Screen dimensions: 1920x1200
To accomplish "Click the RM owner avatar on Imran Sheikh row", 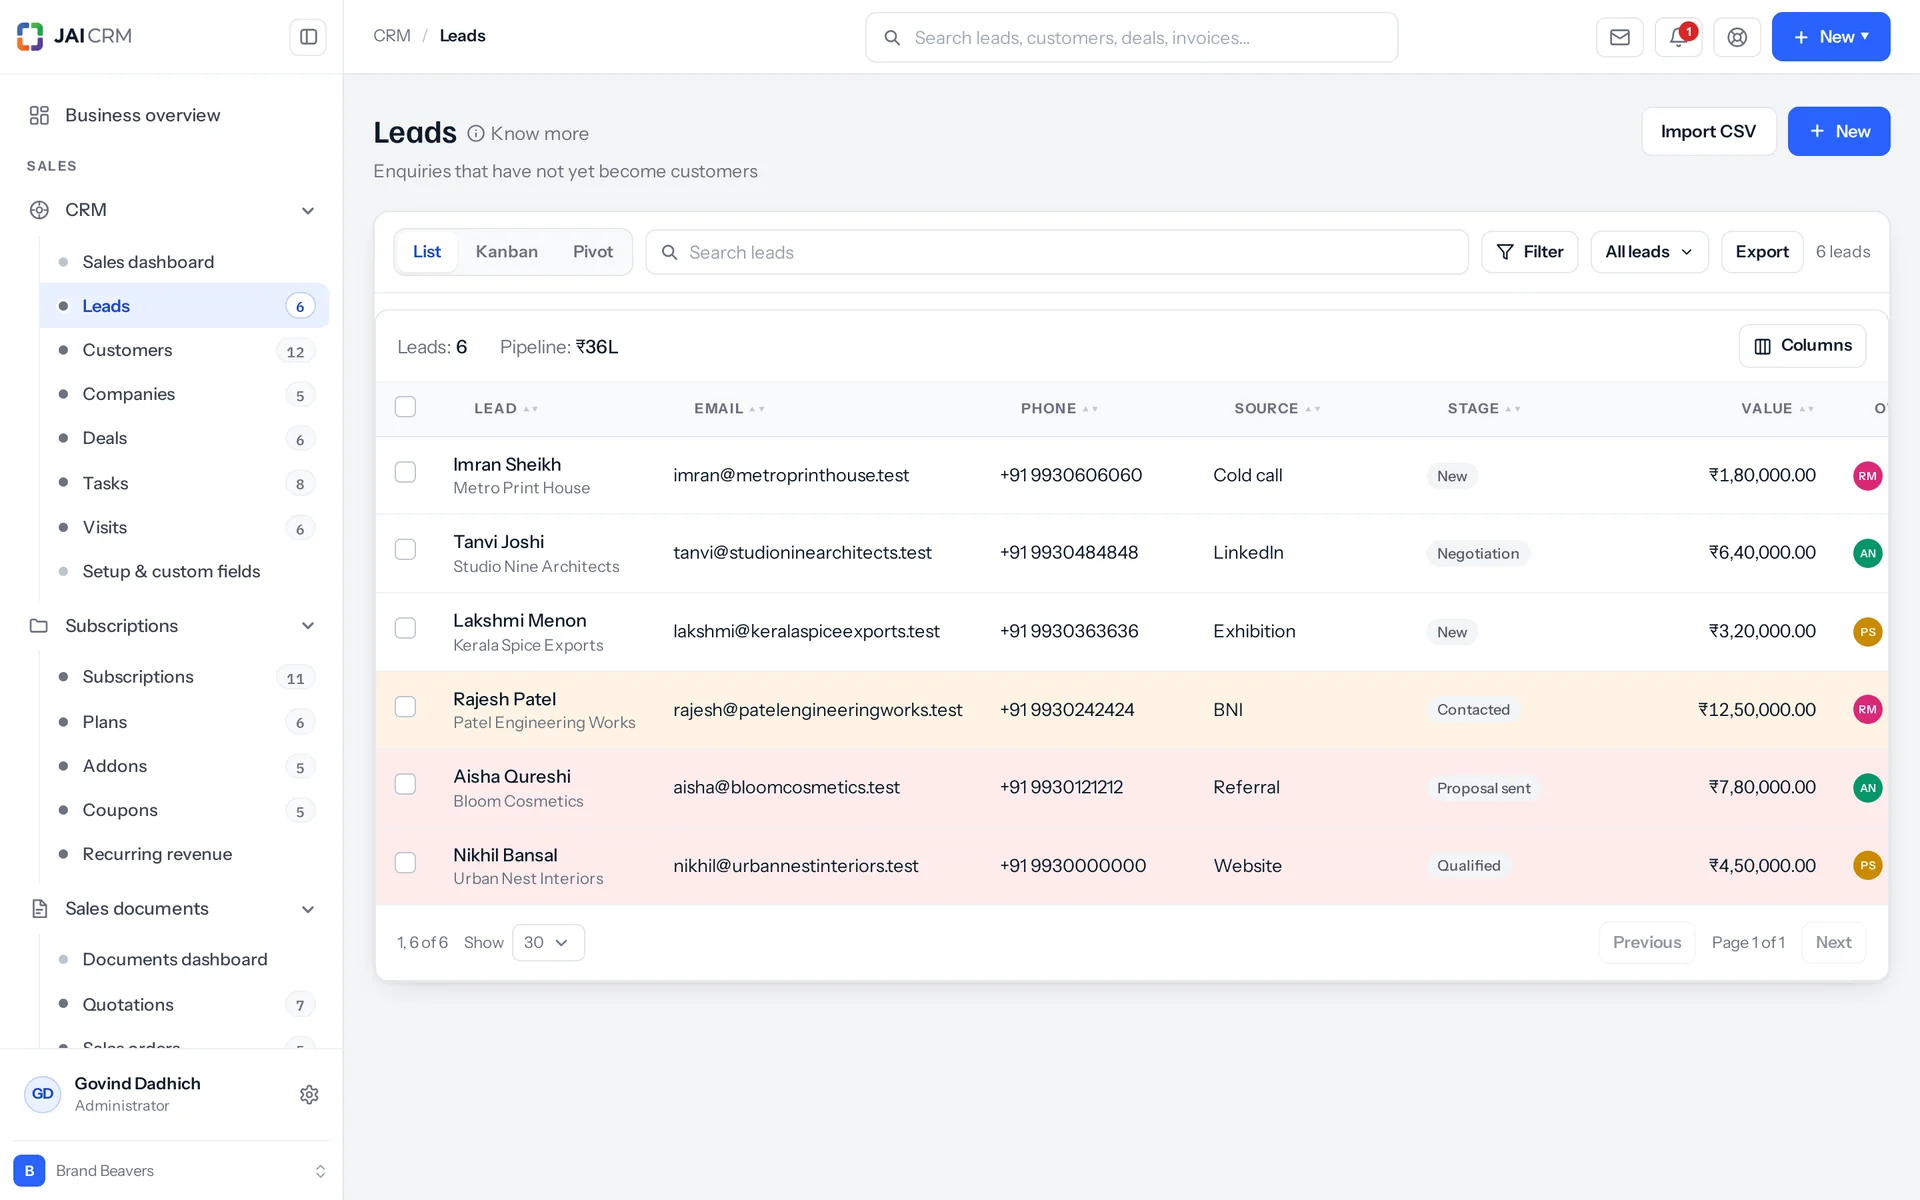I will (x=1867, y=476).
